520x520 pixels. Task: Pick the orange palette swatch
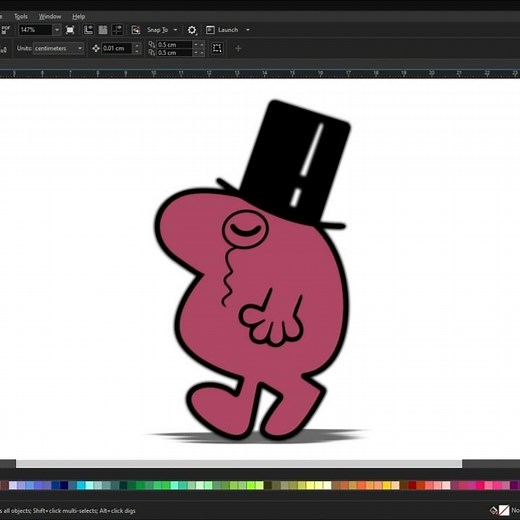pos(370,485)
